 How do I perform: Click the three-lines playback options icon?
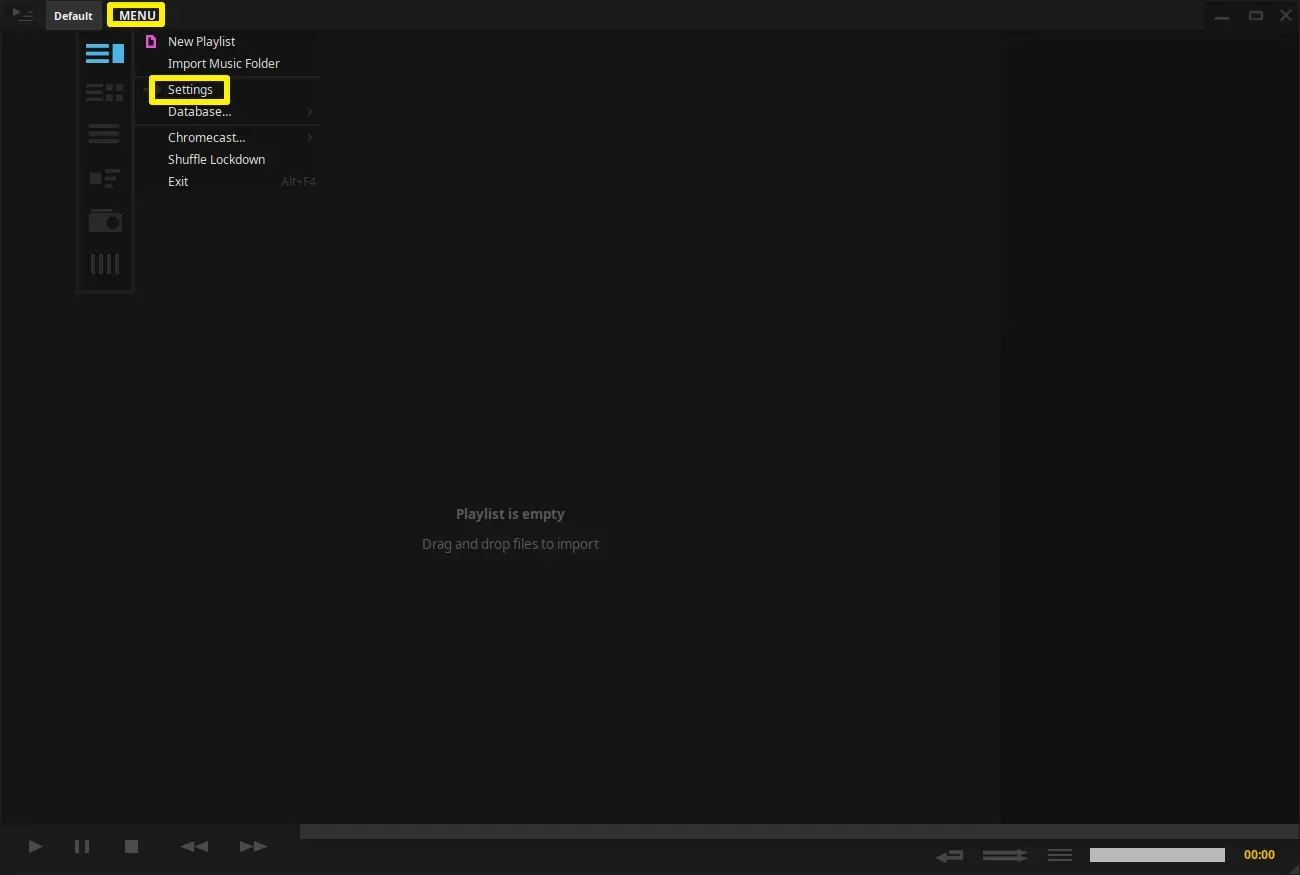(x=1060, y=855)
